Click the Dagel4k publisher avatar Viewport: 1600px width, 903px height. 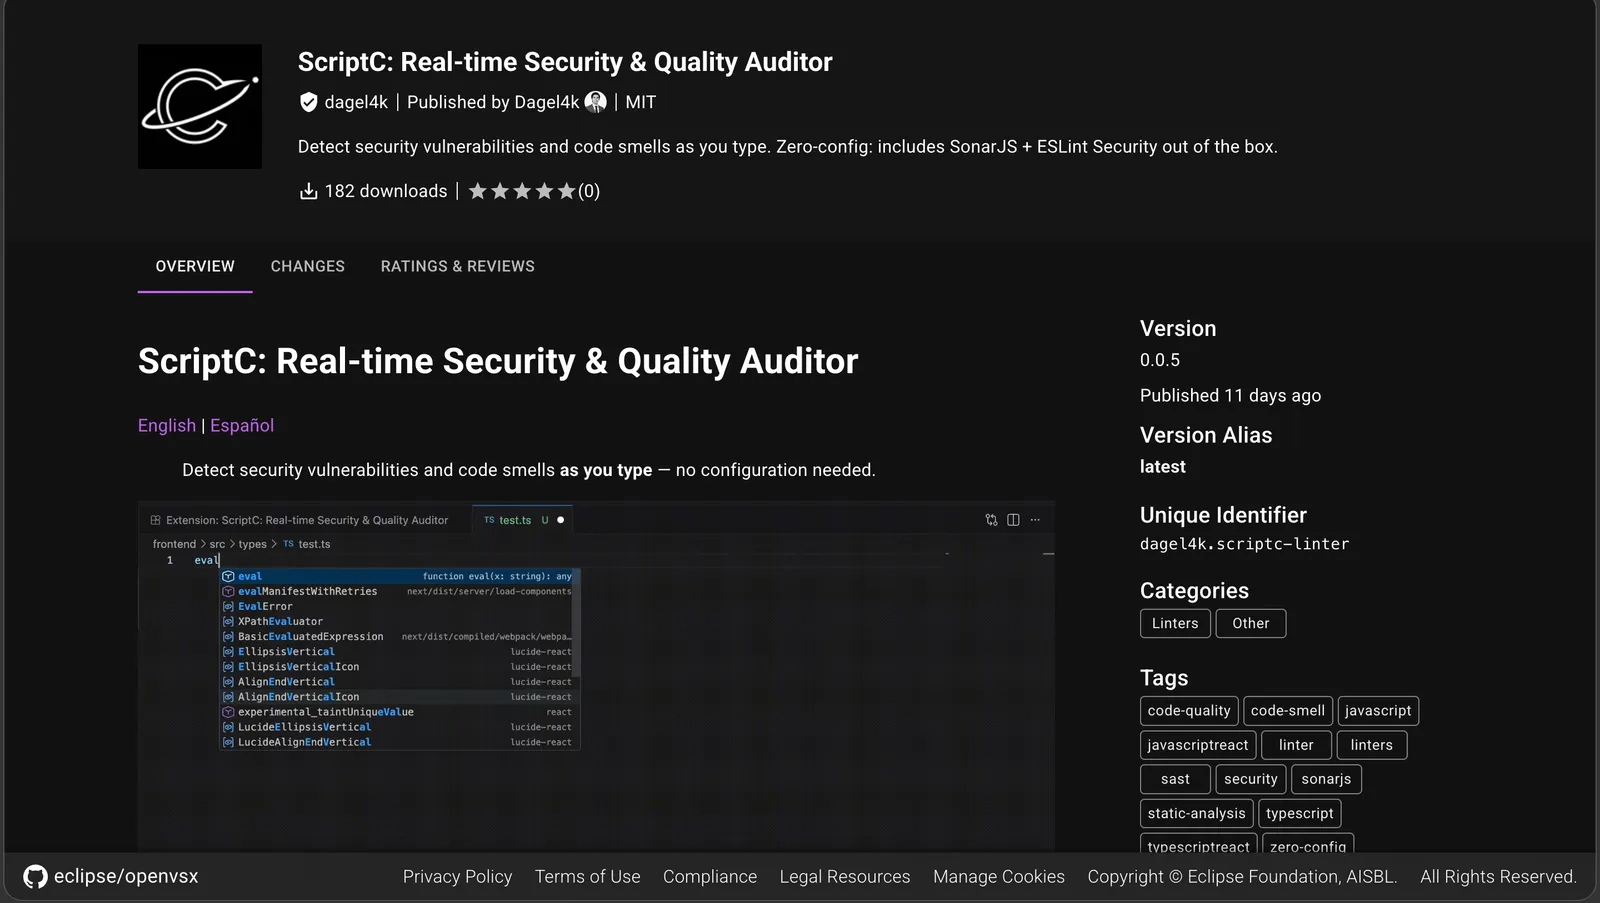coord(595,102)
